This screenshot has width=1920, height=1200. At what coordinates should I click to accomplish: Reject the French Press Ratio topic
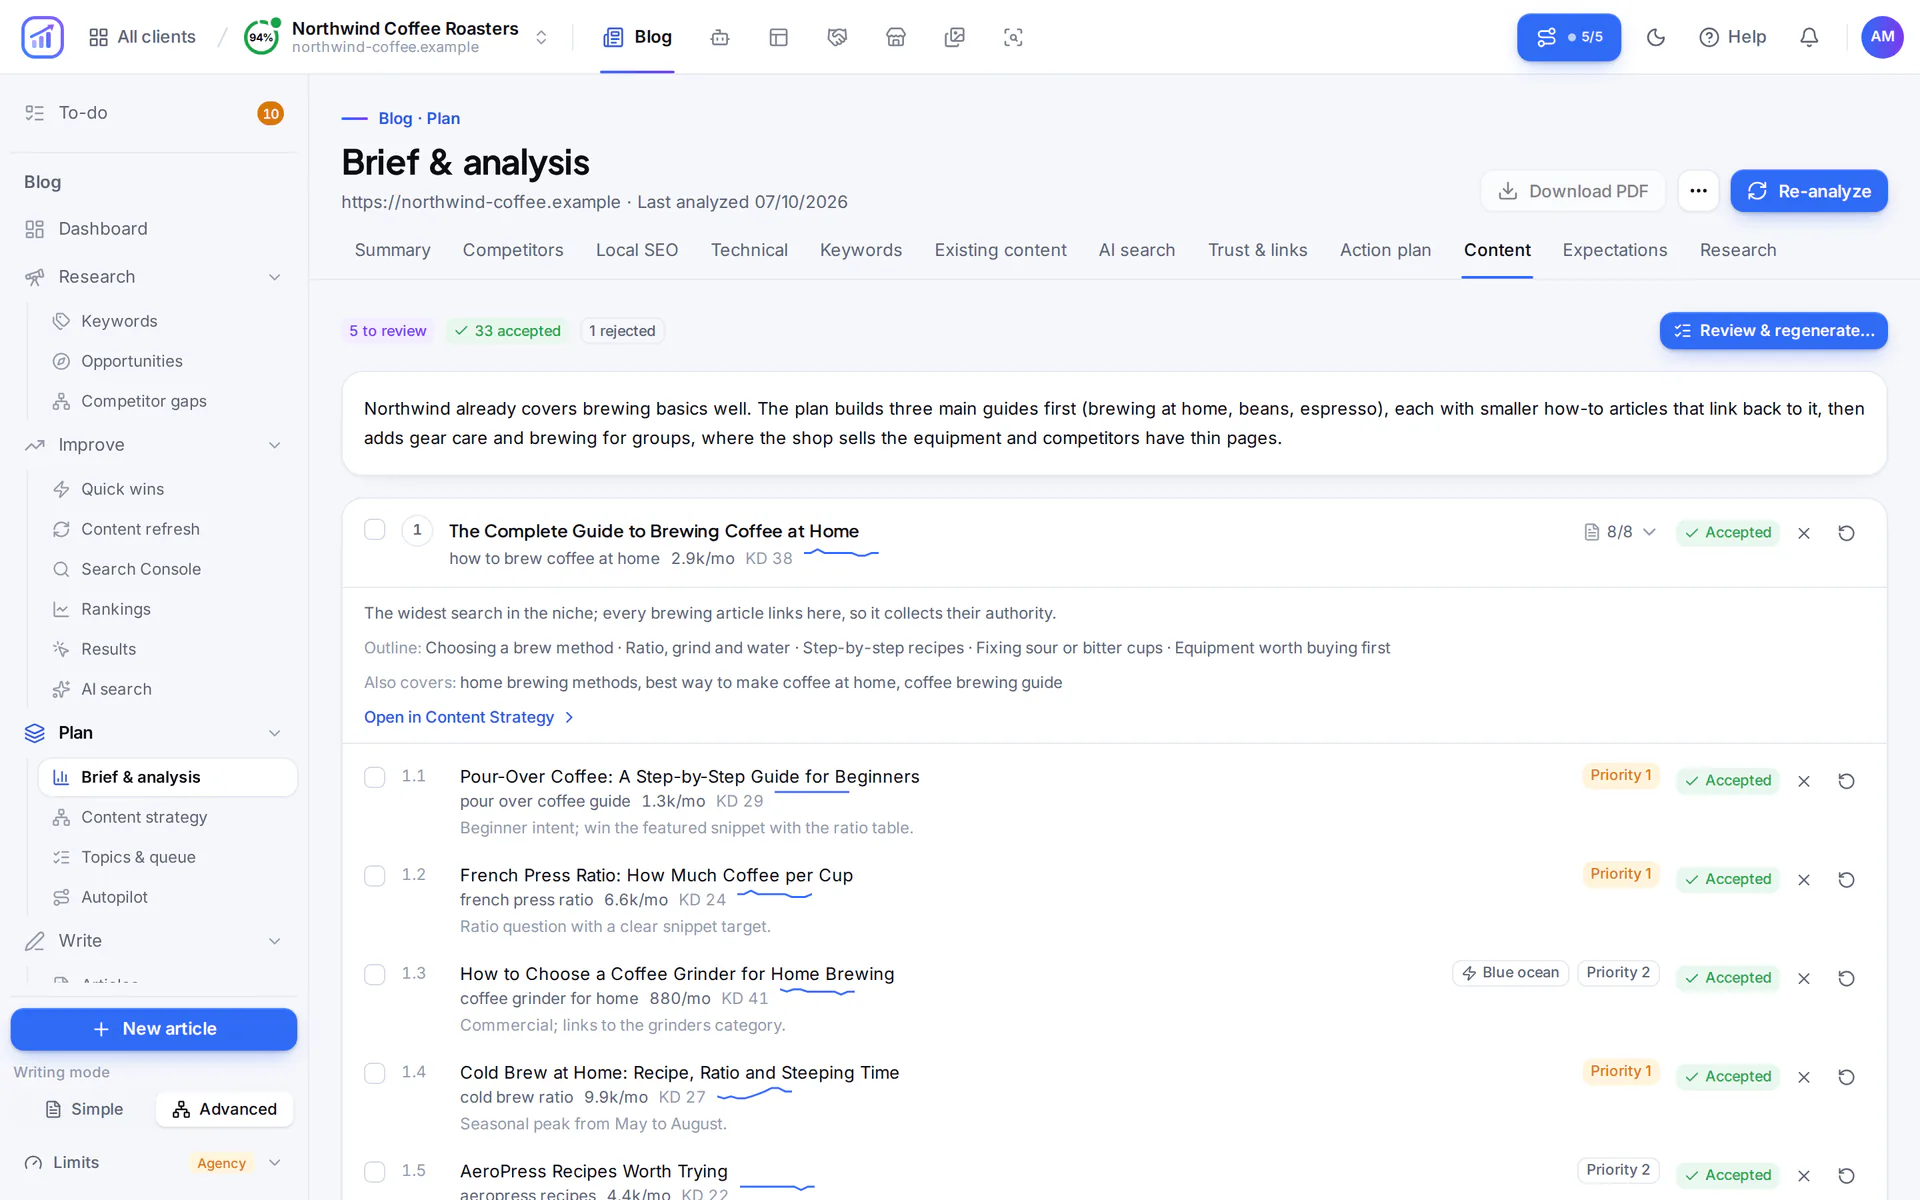[1804, 880]
